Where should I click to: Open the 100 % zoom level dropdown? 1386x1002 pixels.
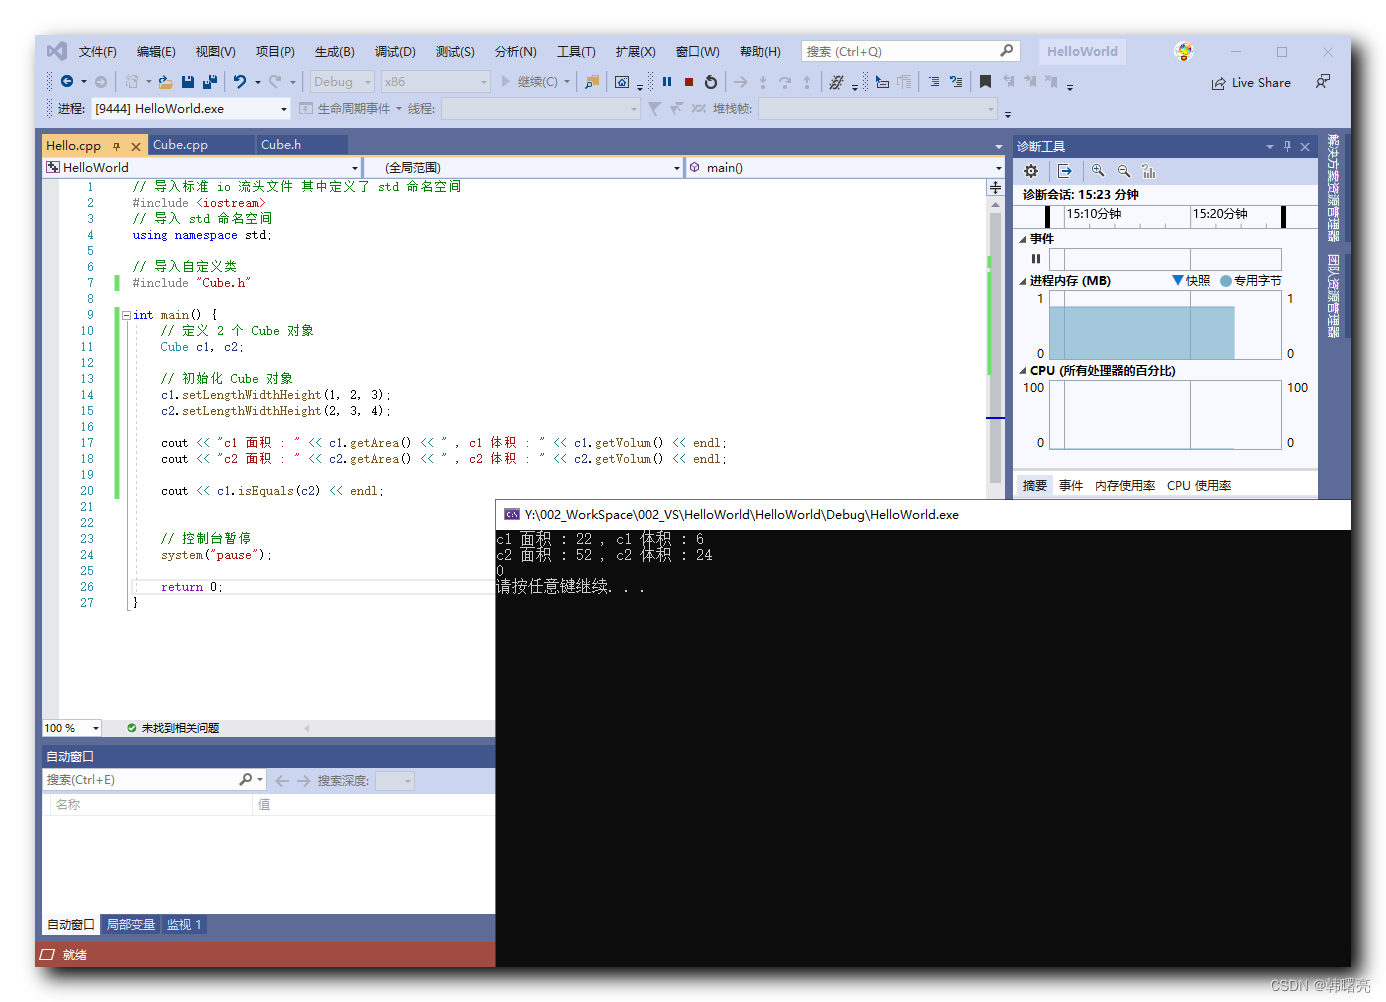[x=71, y=728]
